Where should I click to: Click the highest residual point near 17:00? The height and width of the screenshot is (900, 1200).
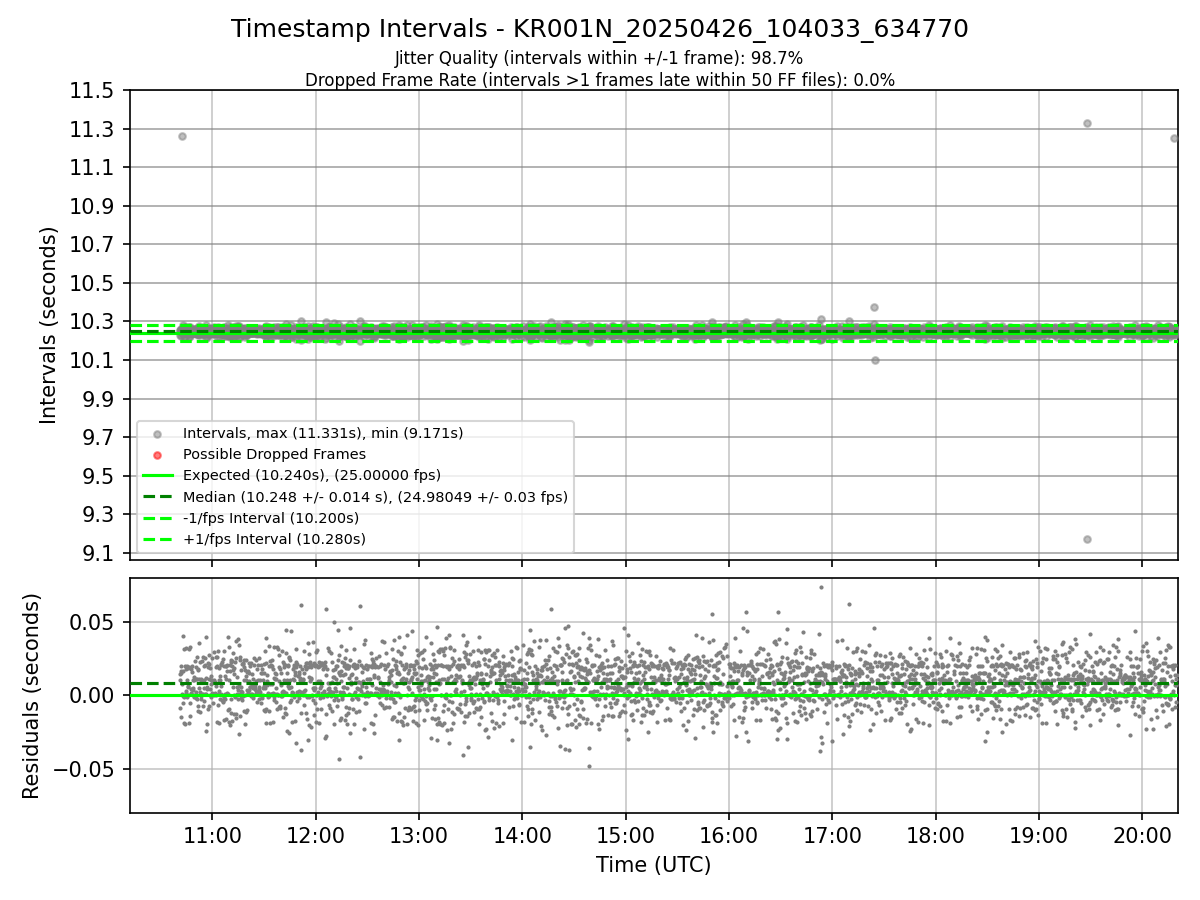(821, 587)
